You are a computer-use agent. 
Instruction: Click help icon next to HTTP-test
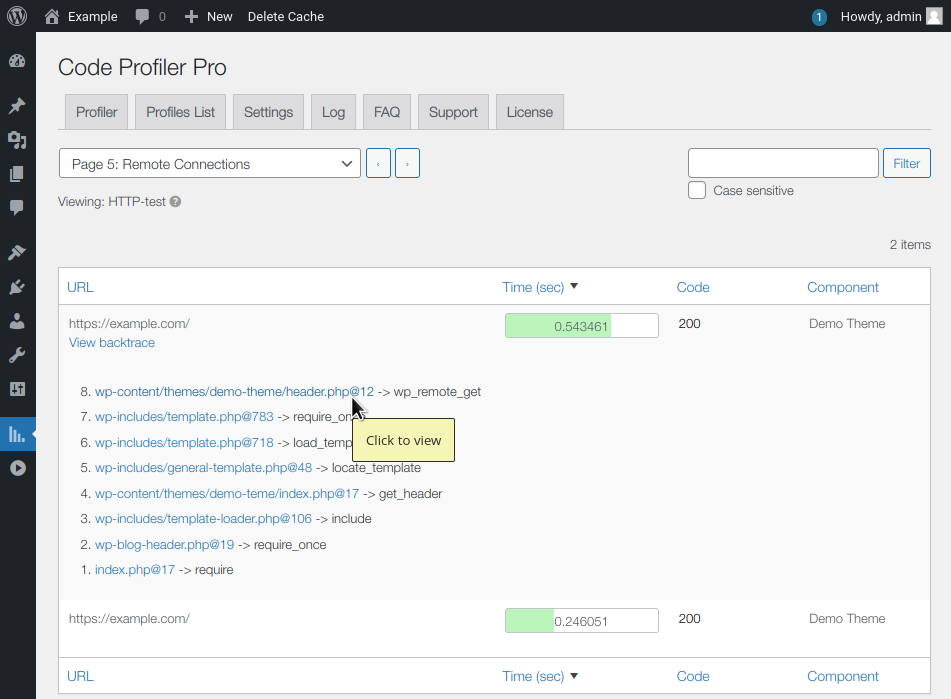(175, 202)
